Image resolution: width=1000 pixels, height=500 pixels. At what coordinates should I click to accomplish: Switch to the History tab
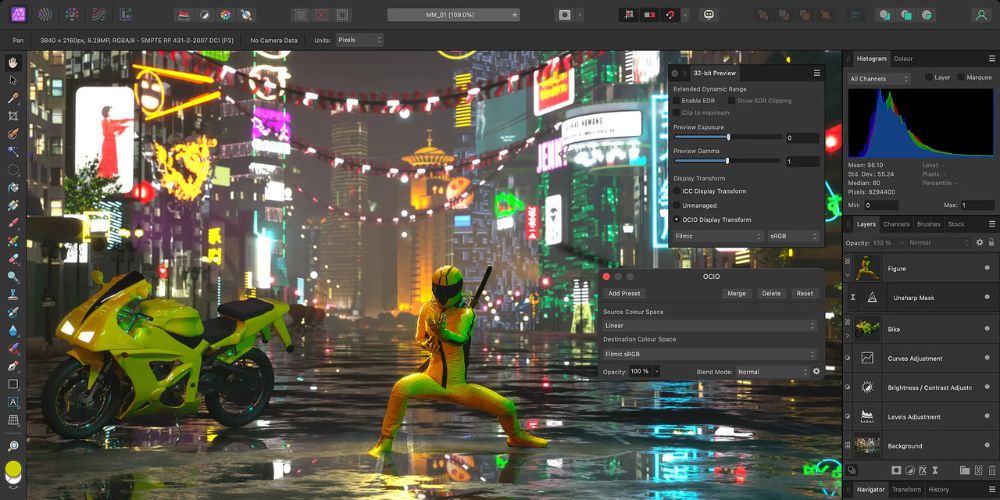[x=938, y=490]
